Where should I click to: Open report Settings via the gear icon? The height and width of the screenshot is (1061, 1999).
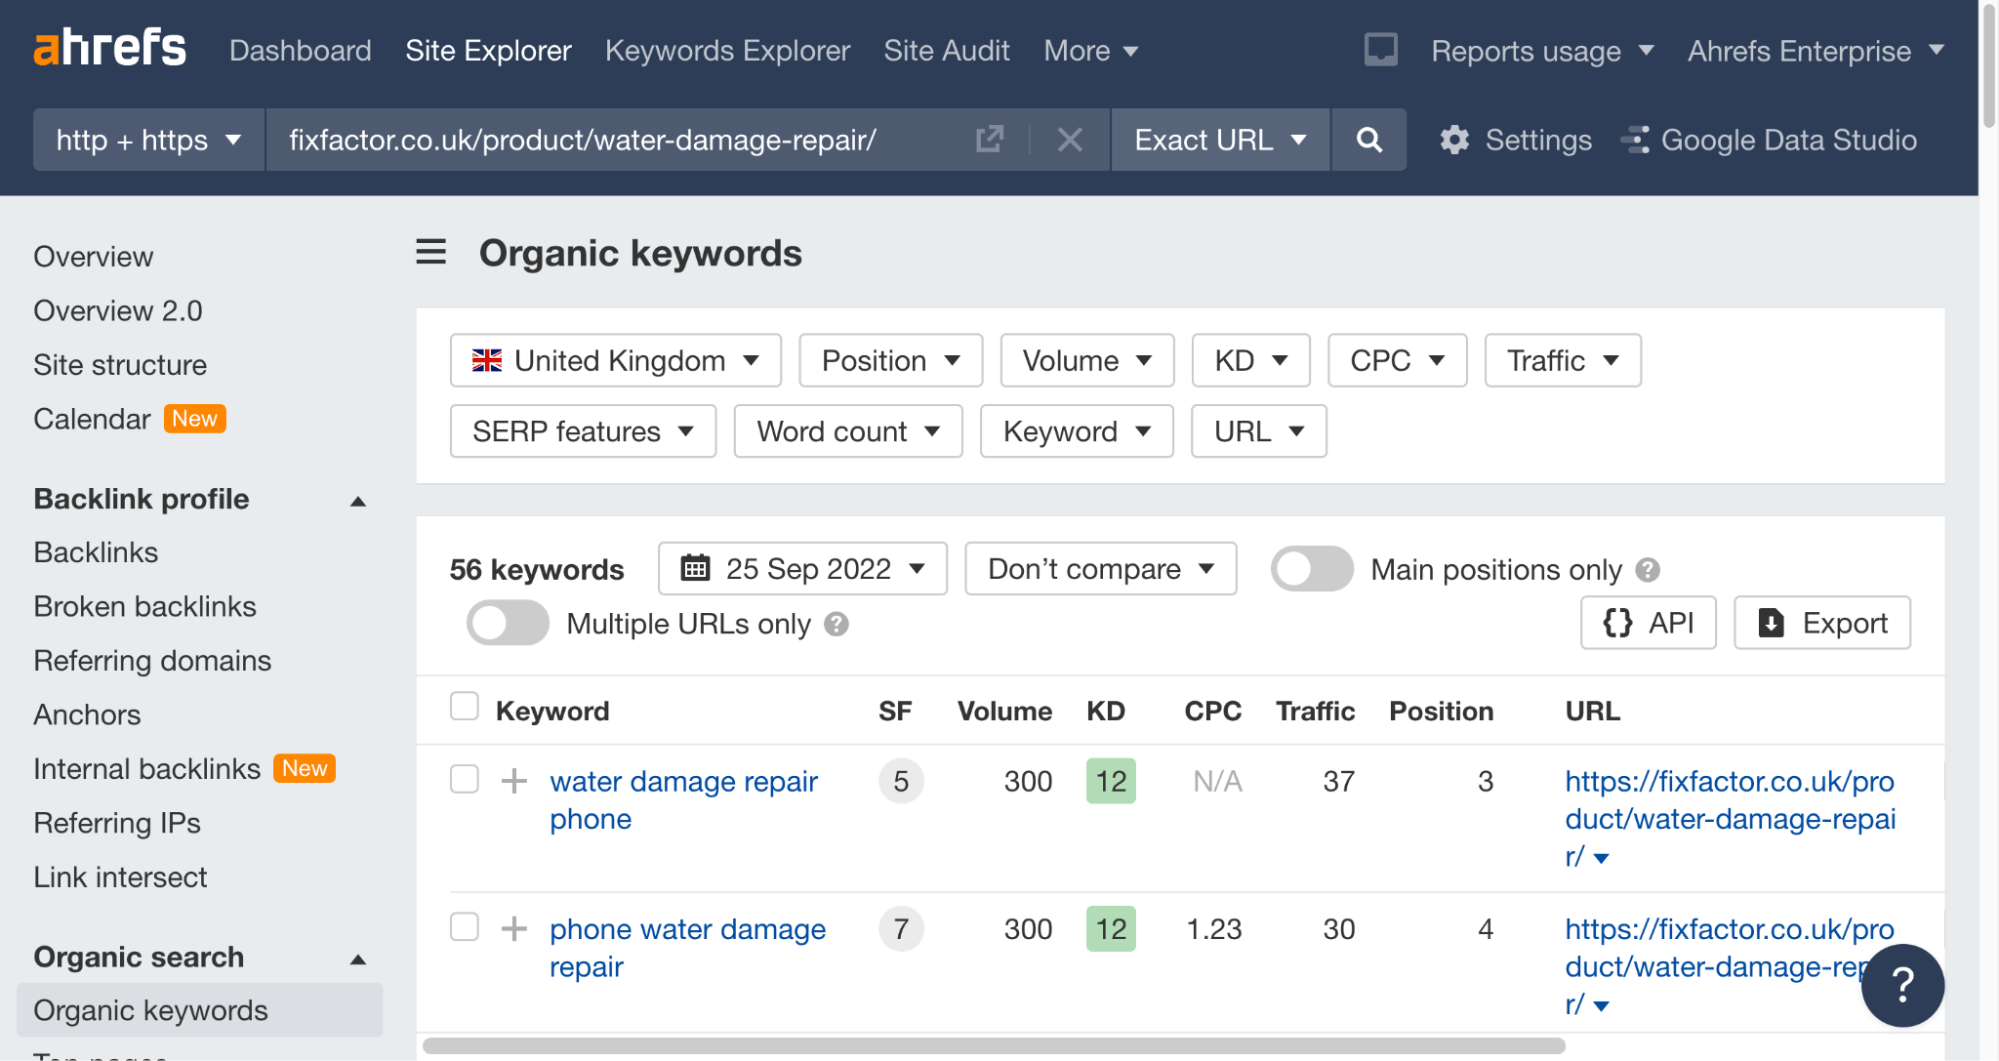(x=1456, y=140)
